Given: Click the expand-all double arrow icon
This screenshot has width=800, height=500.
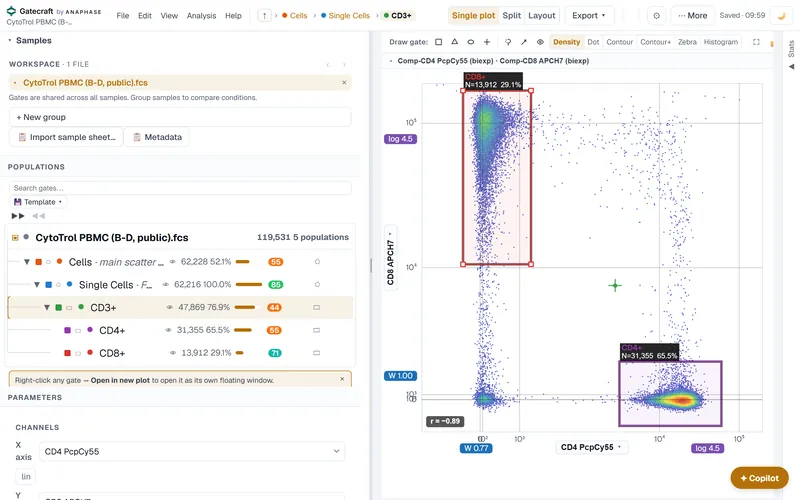Looking at the screenshot, I should pyautogui.click(x=18, y=216).
